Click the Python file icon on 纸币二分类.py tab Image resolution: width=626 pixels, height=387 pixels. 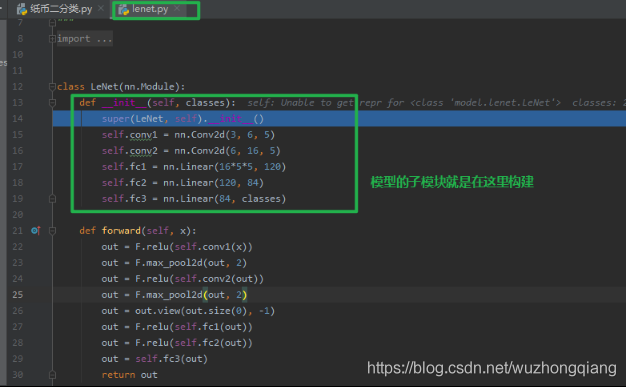coord(22,9)
